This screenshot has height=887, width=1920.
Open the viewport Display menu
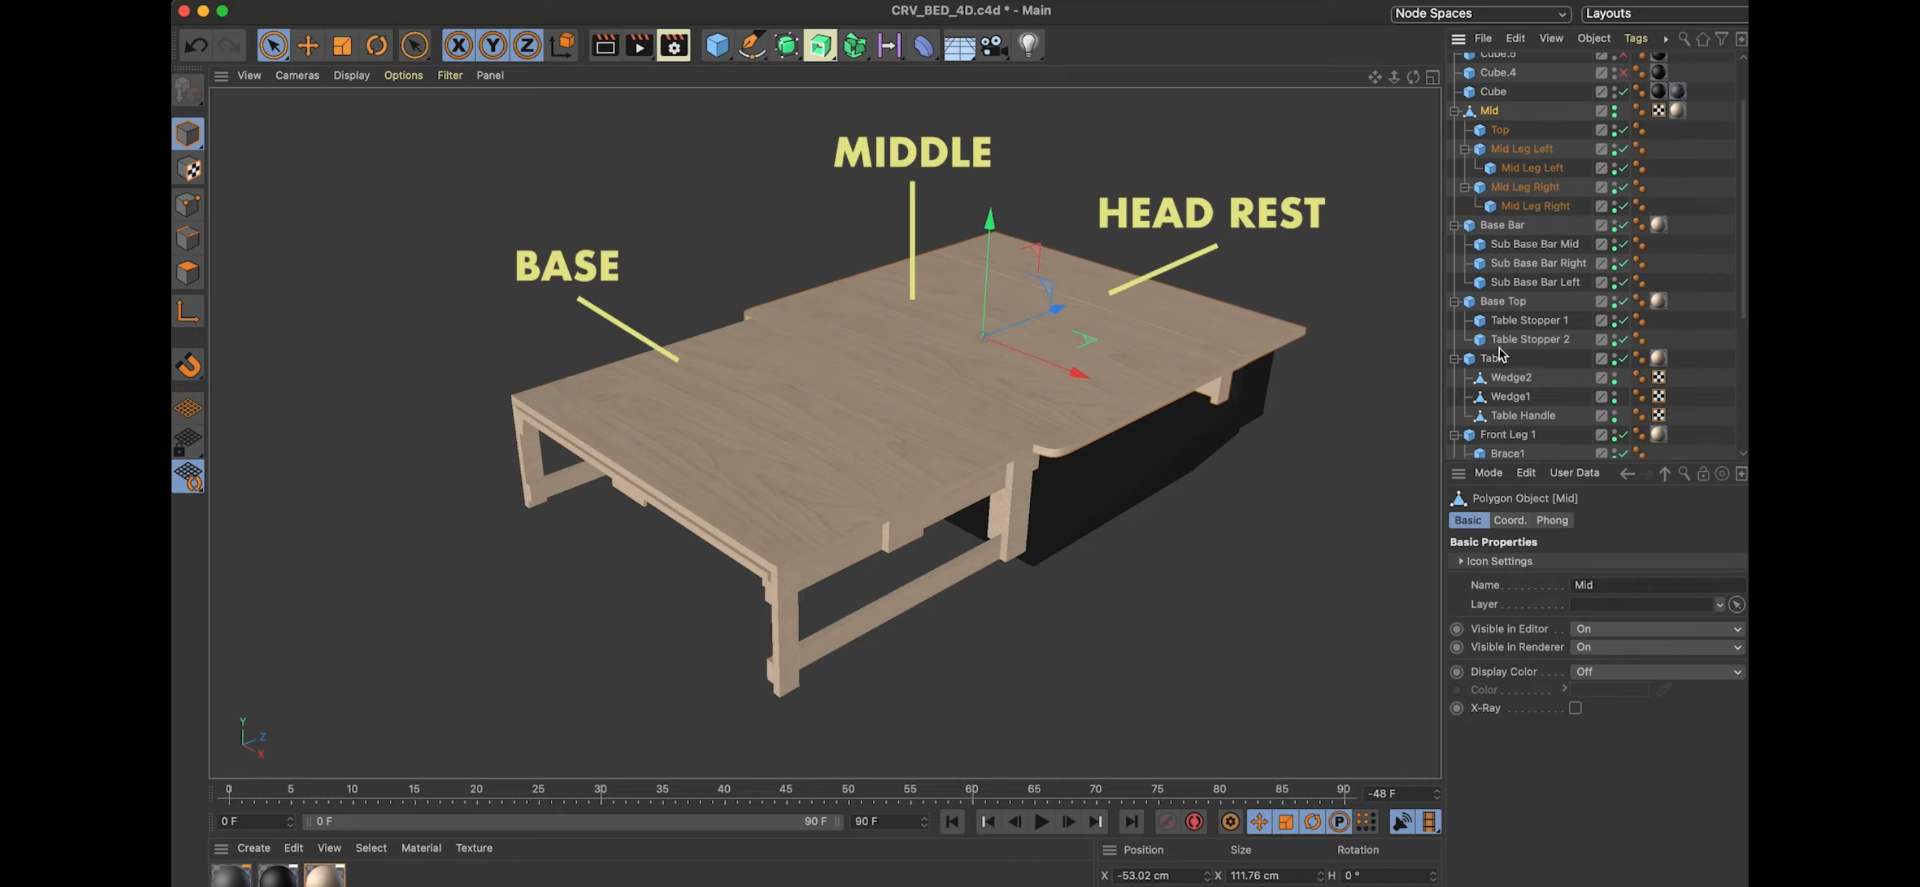[351, 75]
